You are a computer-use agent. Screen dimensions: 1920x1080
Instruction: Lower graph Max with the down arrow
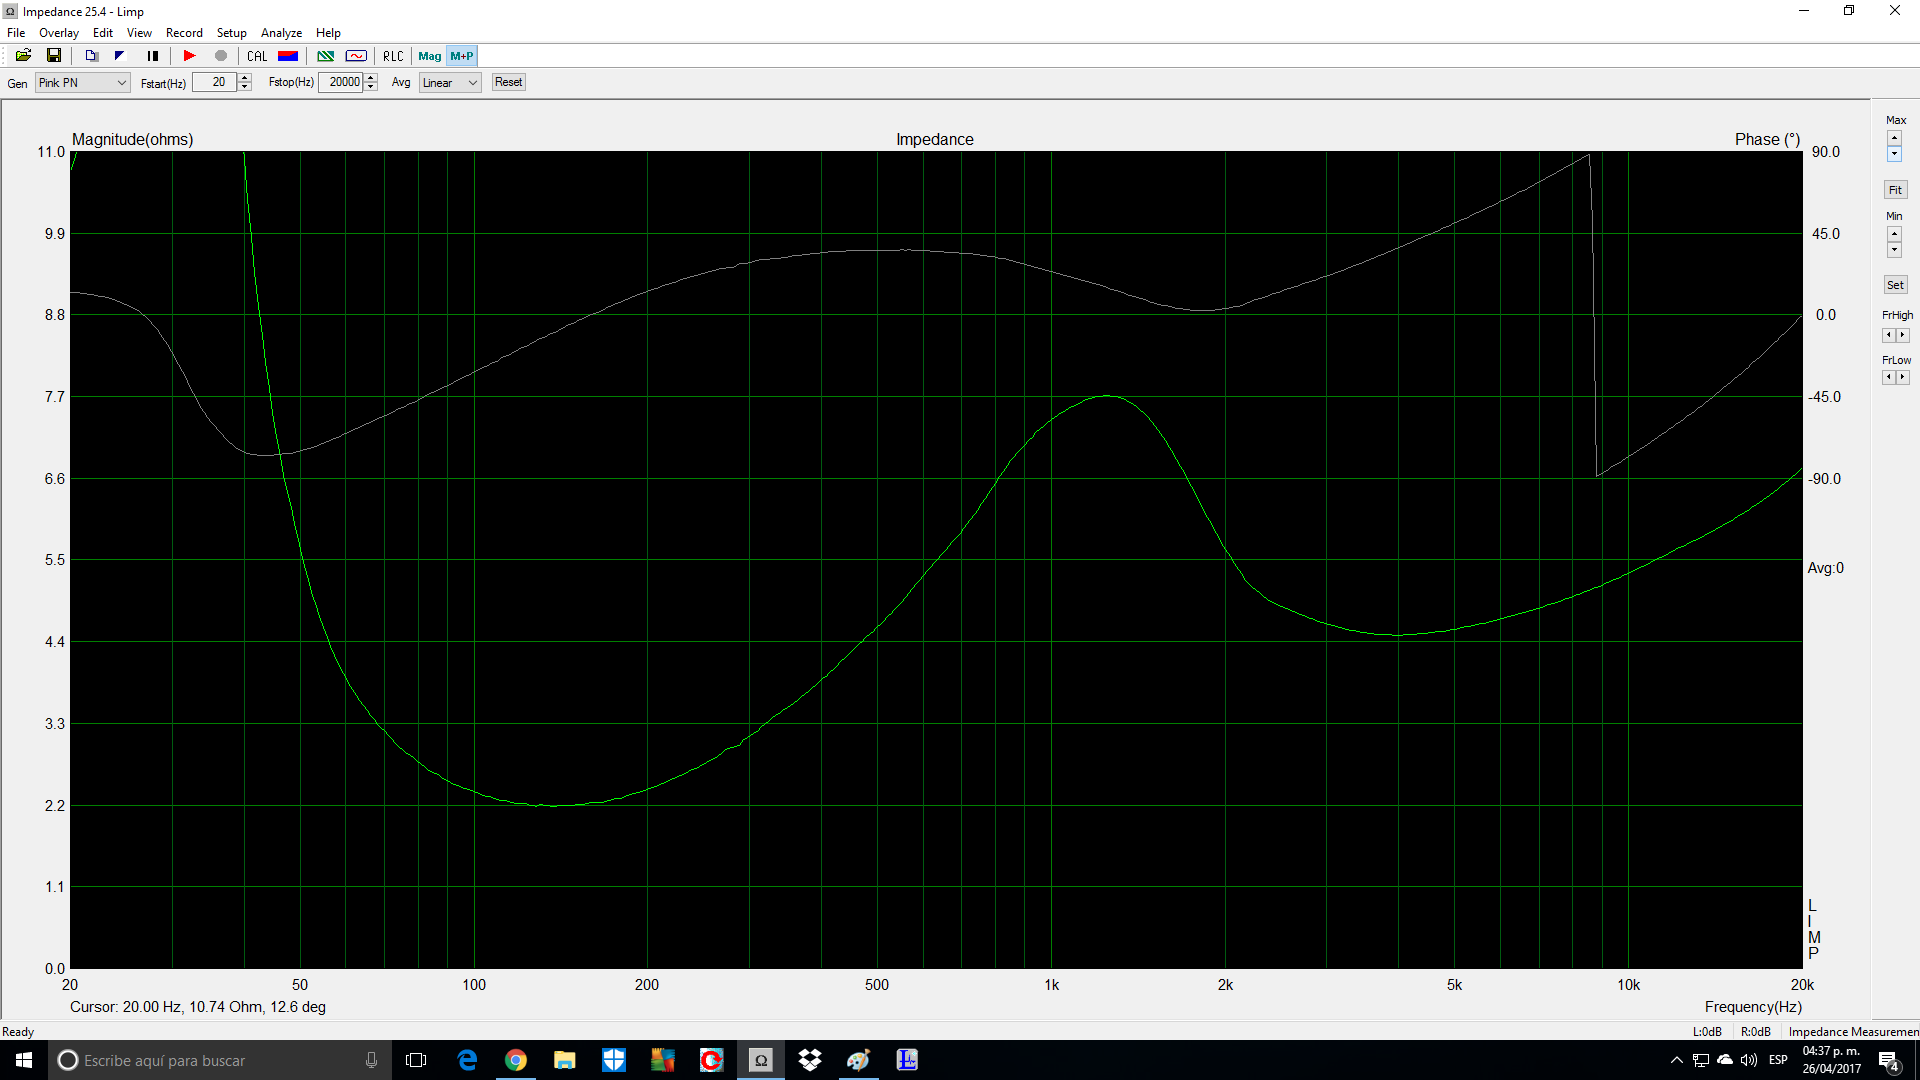[x=1894, y=154]
